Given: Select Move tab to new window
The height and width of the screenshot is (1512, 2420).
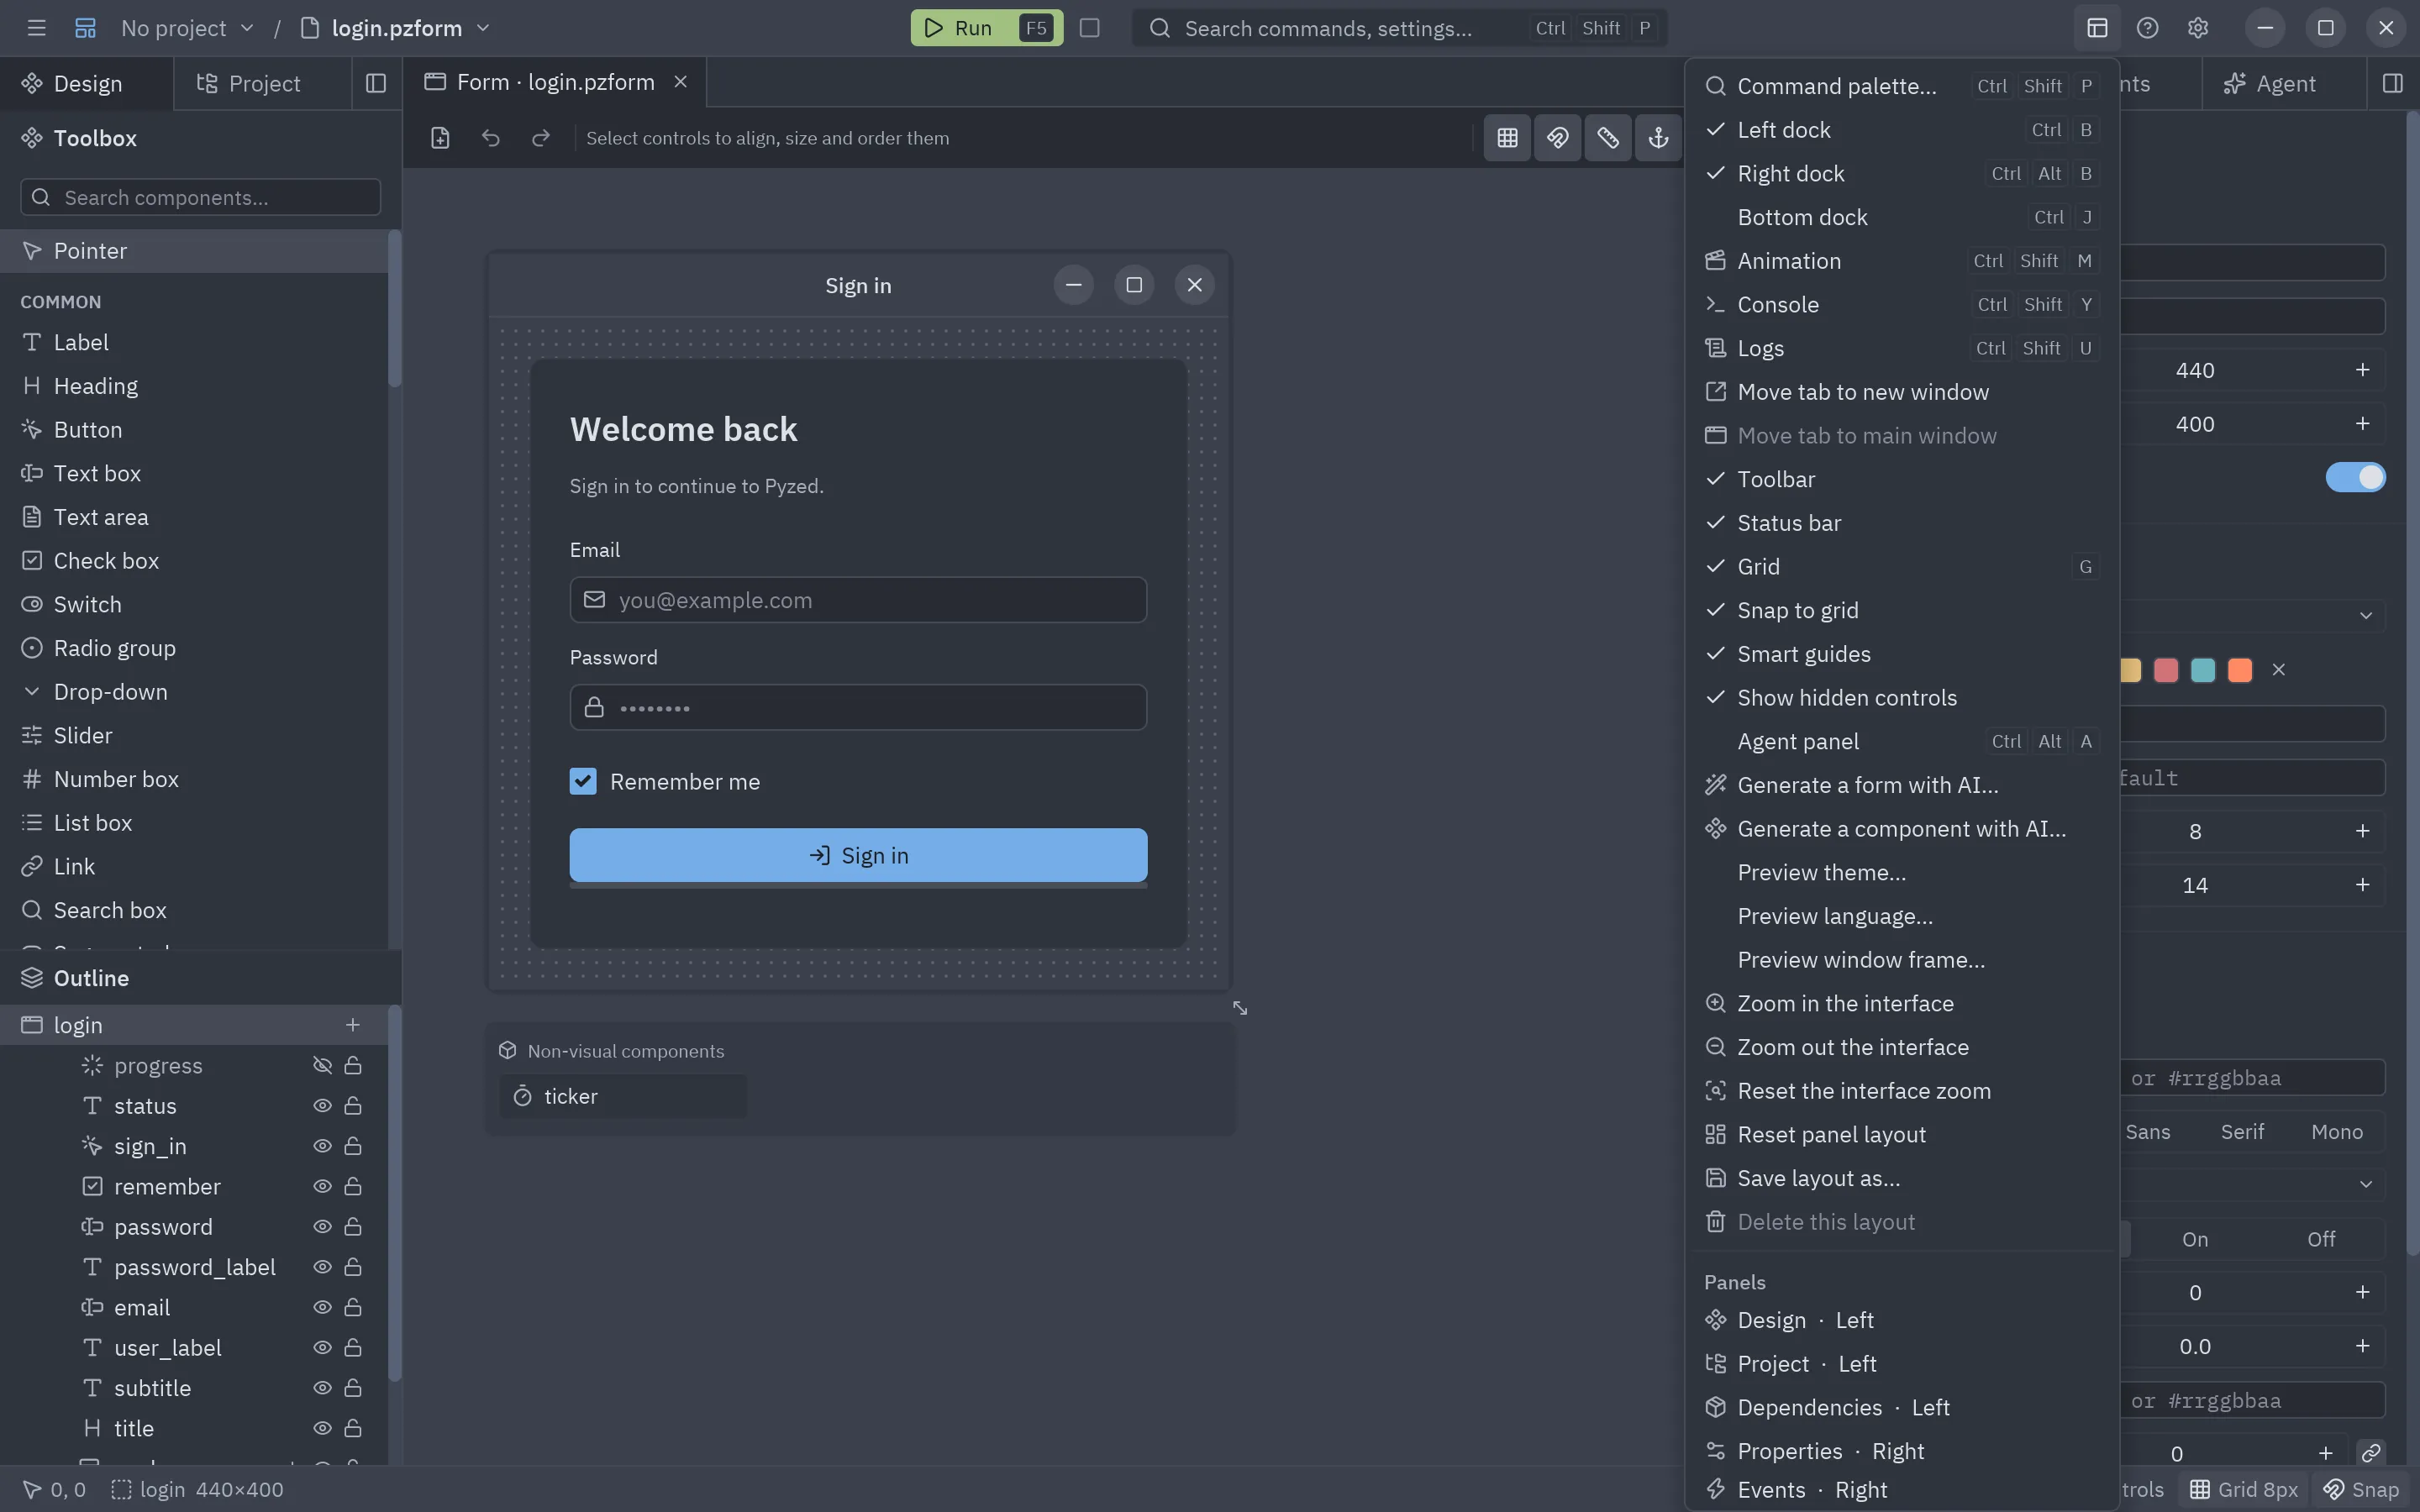Looking at the screenshot, I should click(x=1902, y=392).
